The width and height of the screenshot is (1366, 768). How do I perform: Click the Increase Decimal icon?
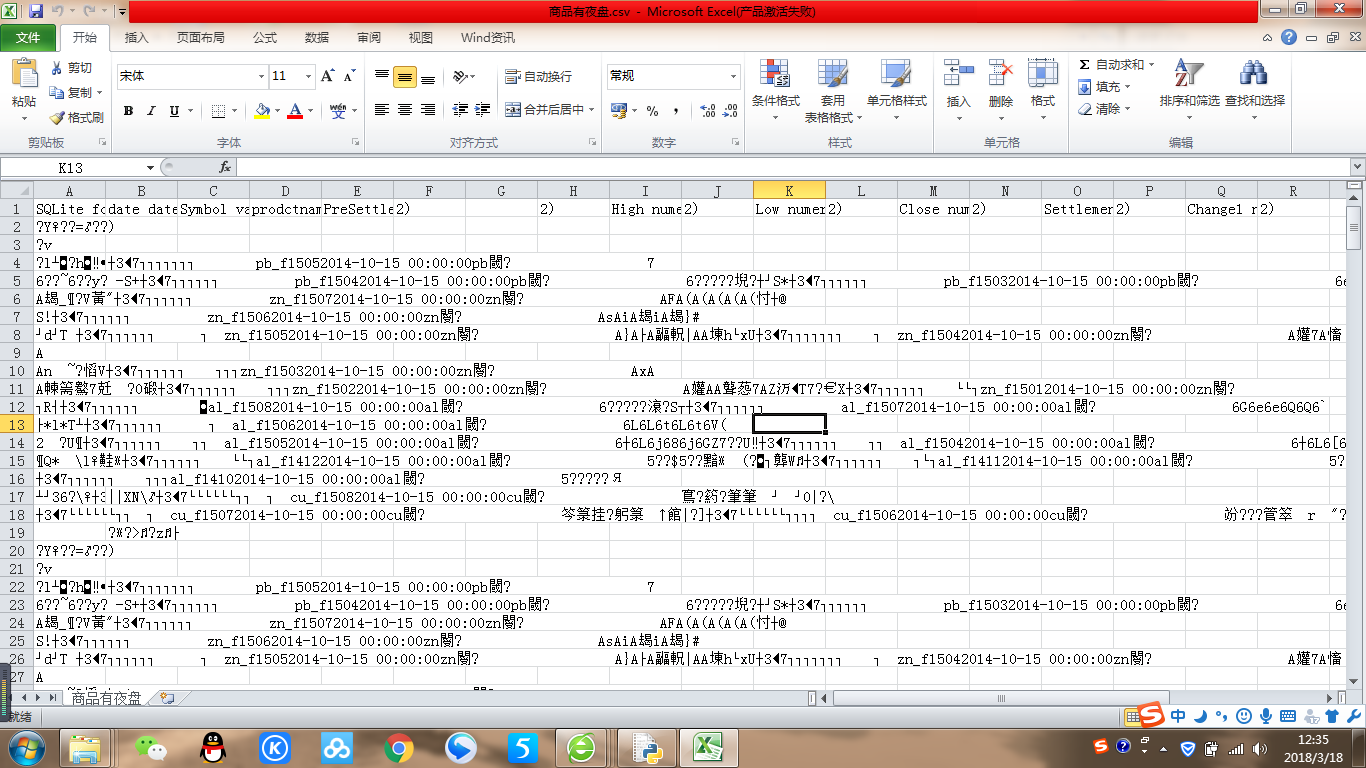[707, 112]
